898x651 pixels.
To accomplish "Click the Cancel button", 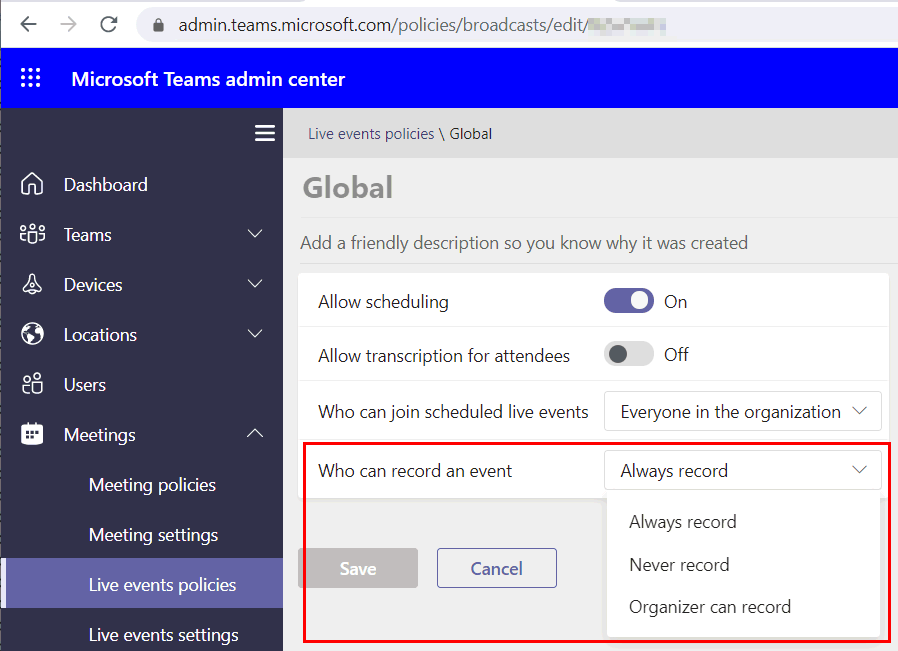I will coord(497,568).
